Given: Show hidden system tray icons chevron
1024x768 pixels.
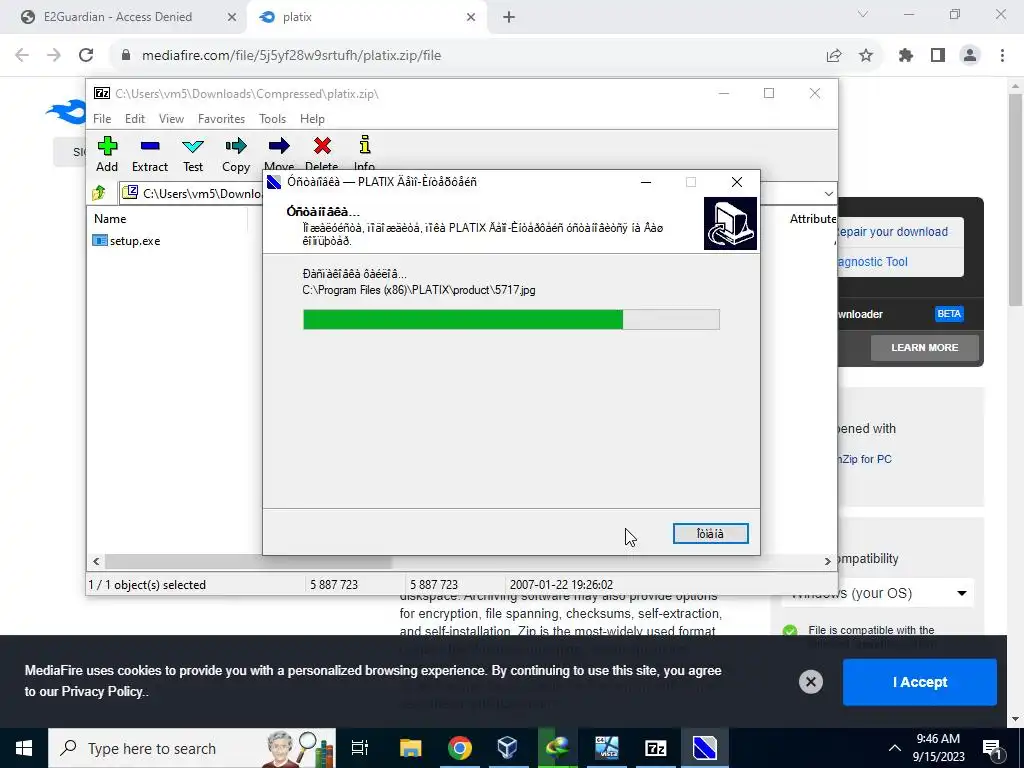Looking at the screenshot, I should pyautogui.click(x=895, y=748).
